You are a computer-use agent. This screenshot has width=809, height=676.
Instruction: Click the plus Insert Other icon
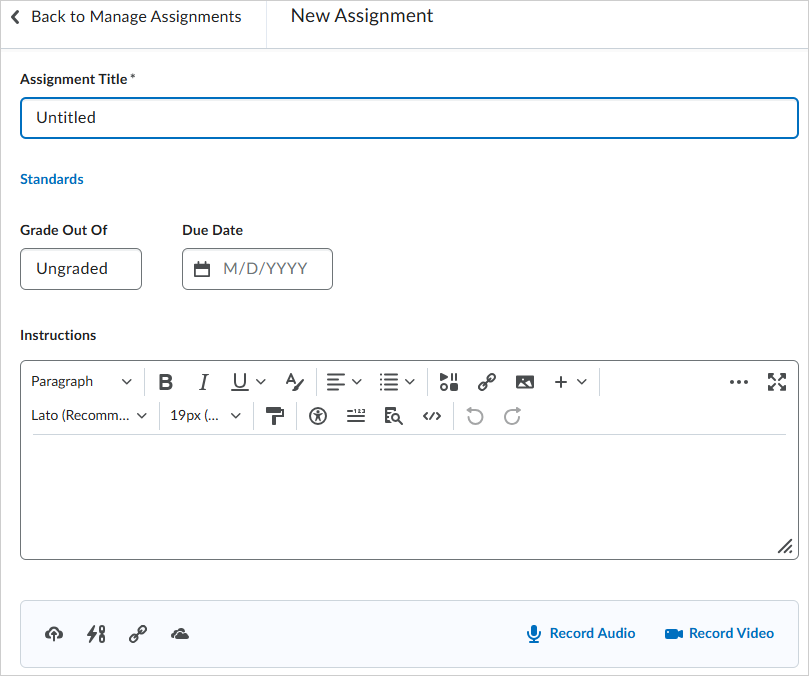point(561,382)
